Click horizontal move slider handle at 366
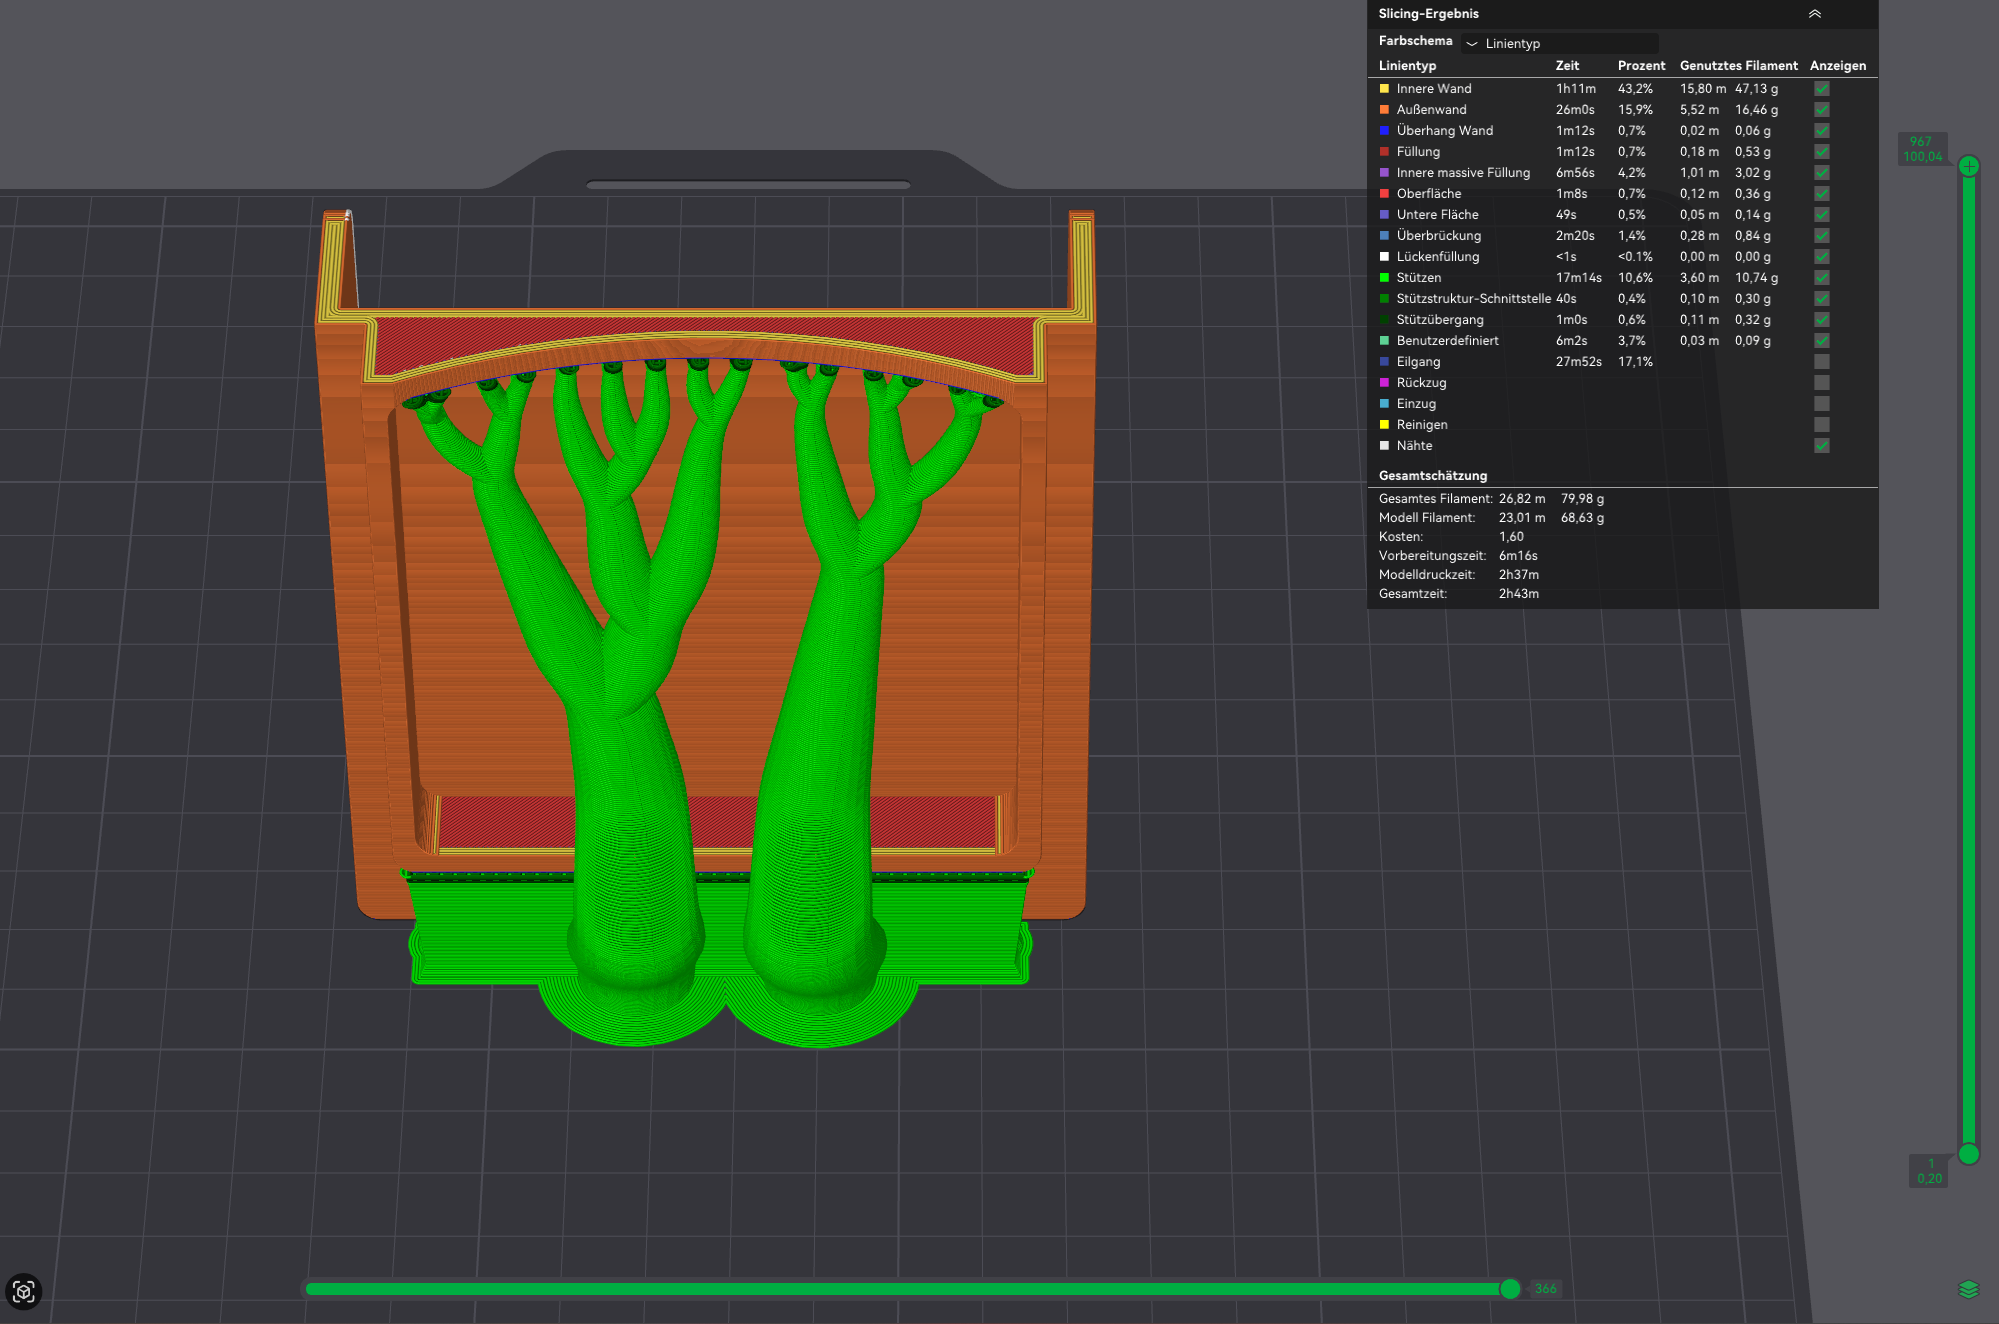 click(1510, 1289)
